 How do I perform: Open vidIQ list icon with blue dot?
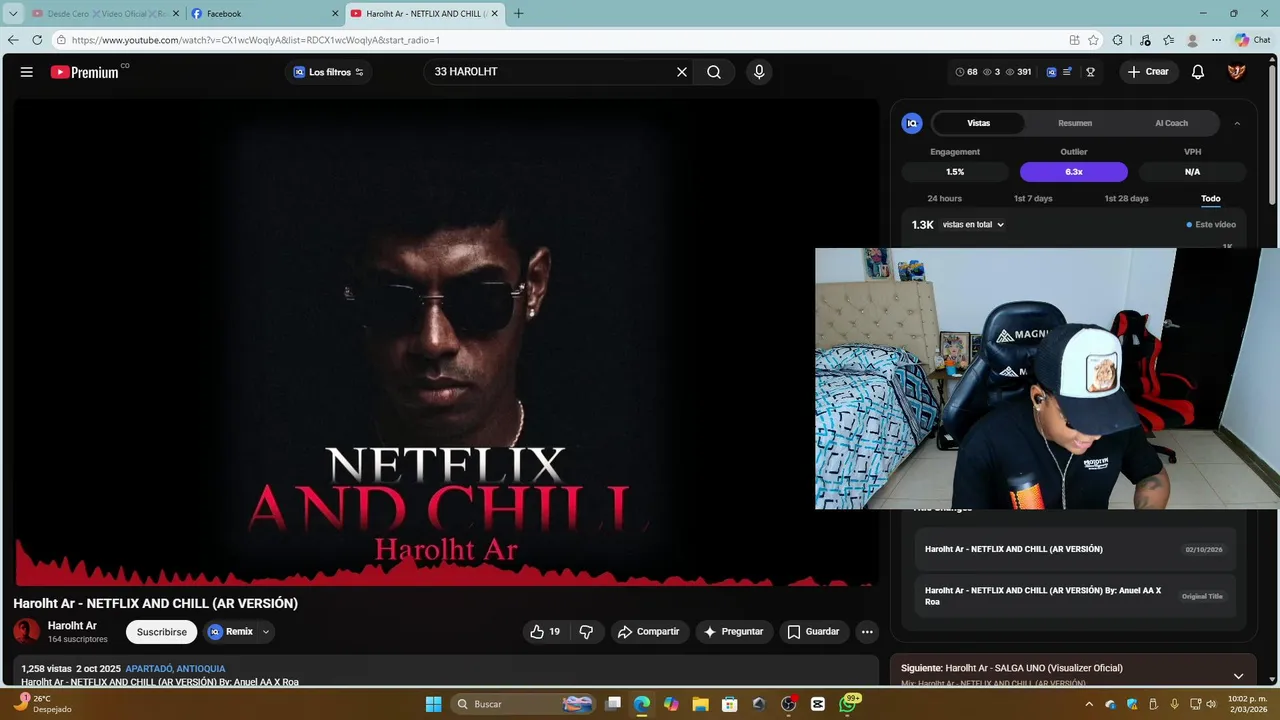click(1067, 72)
